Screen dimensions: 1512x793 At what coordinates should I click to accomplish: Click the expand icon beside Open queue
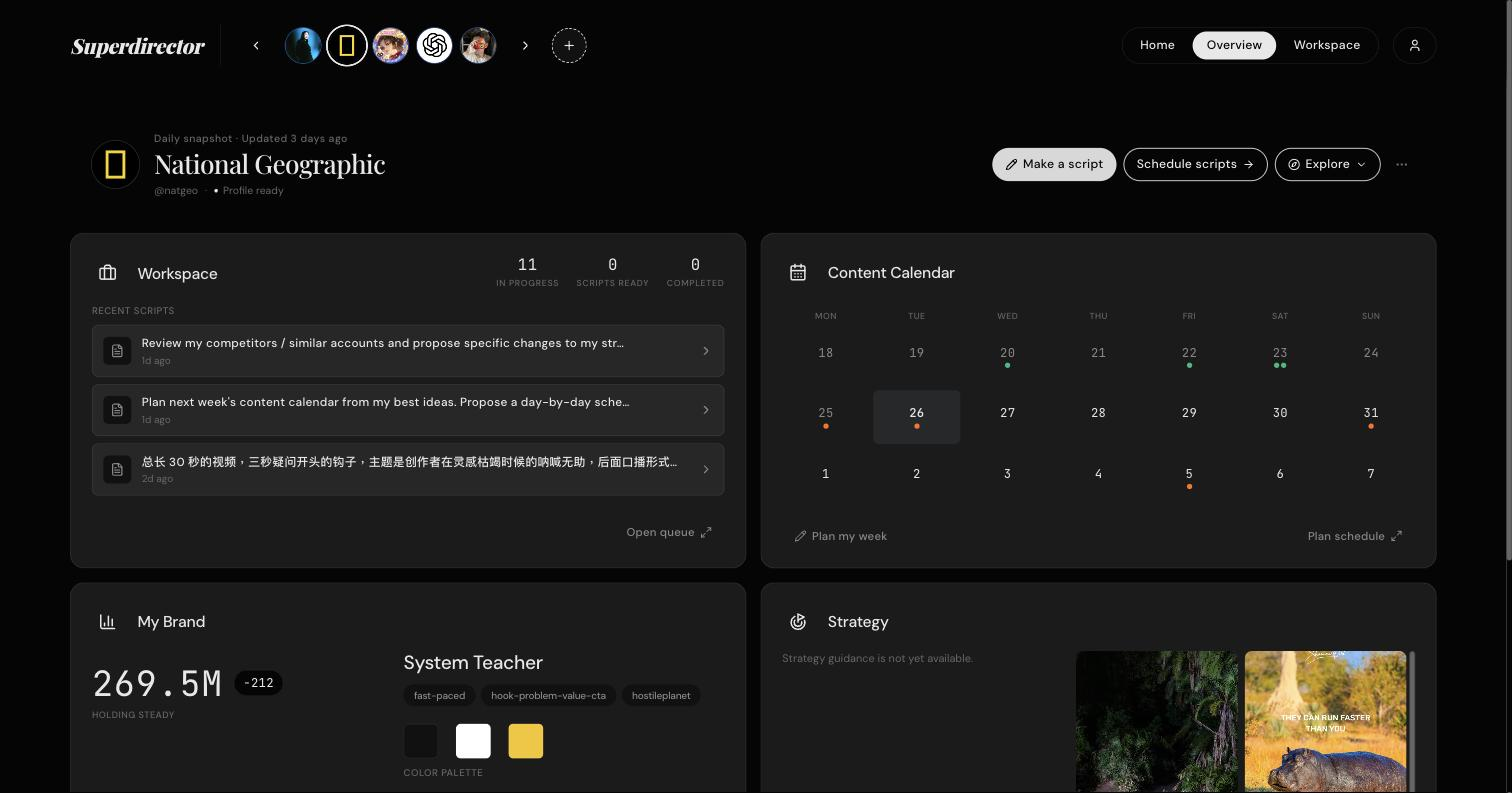[706, 532]
